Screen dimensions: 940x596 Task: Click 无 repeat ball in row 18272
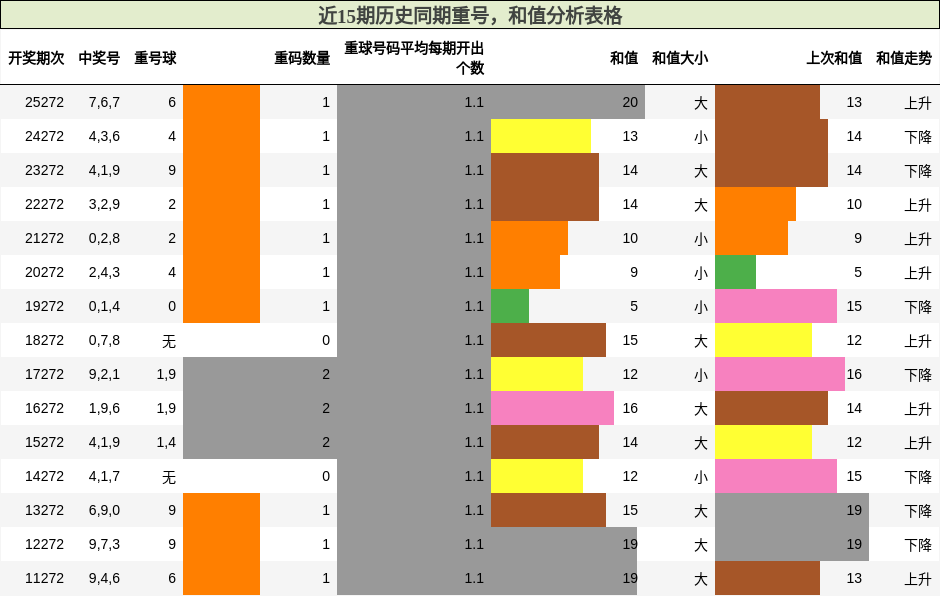(169, 341)
